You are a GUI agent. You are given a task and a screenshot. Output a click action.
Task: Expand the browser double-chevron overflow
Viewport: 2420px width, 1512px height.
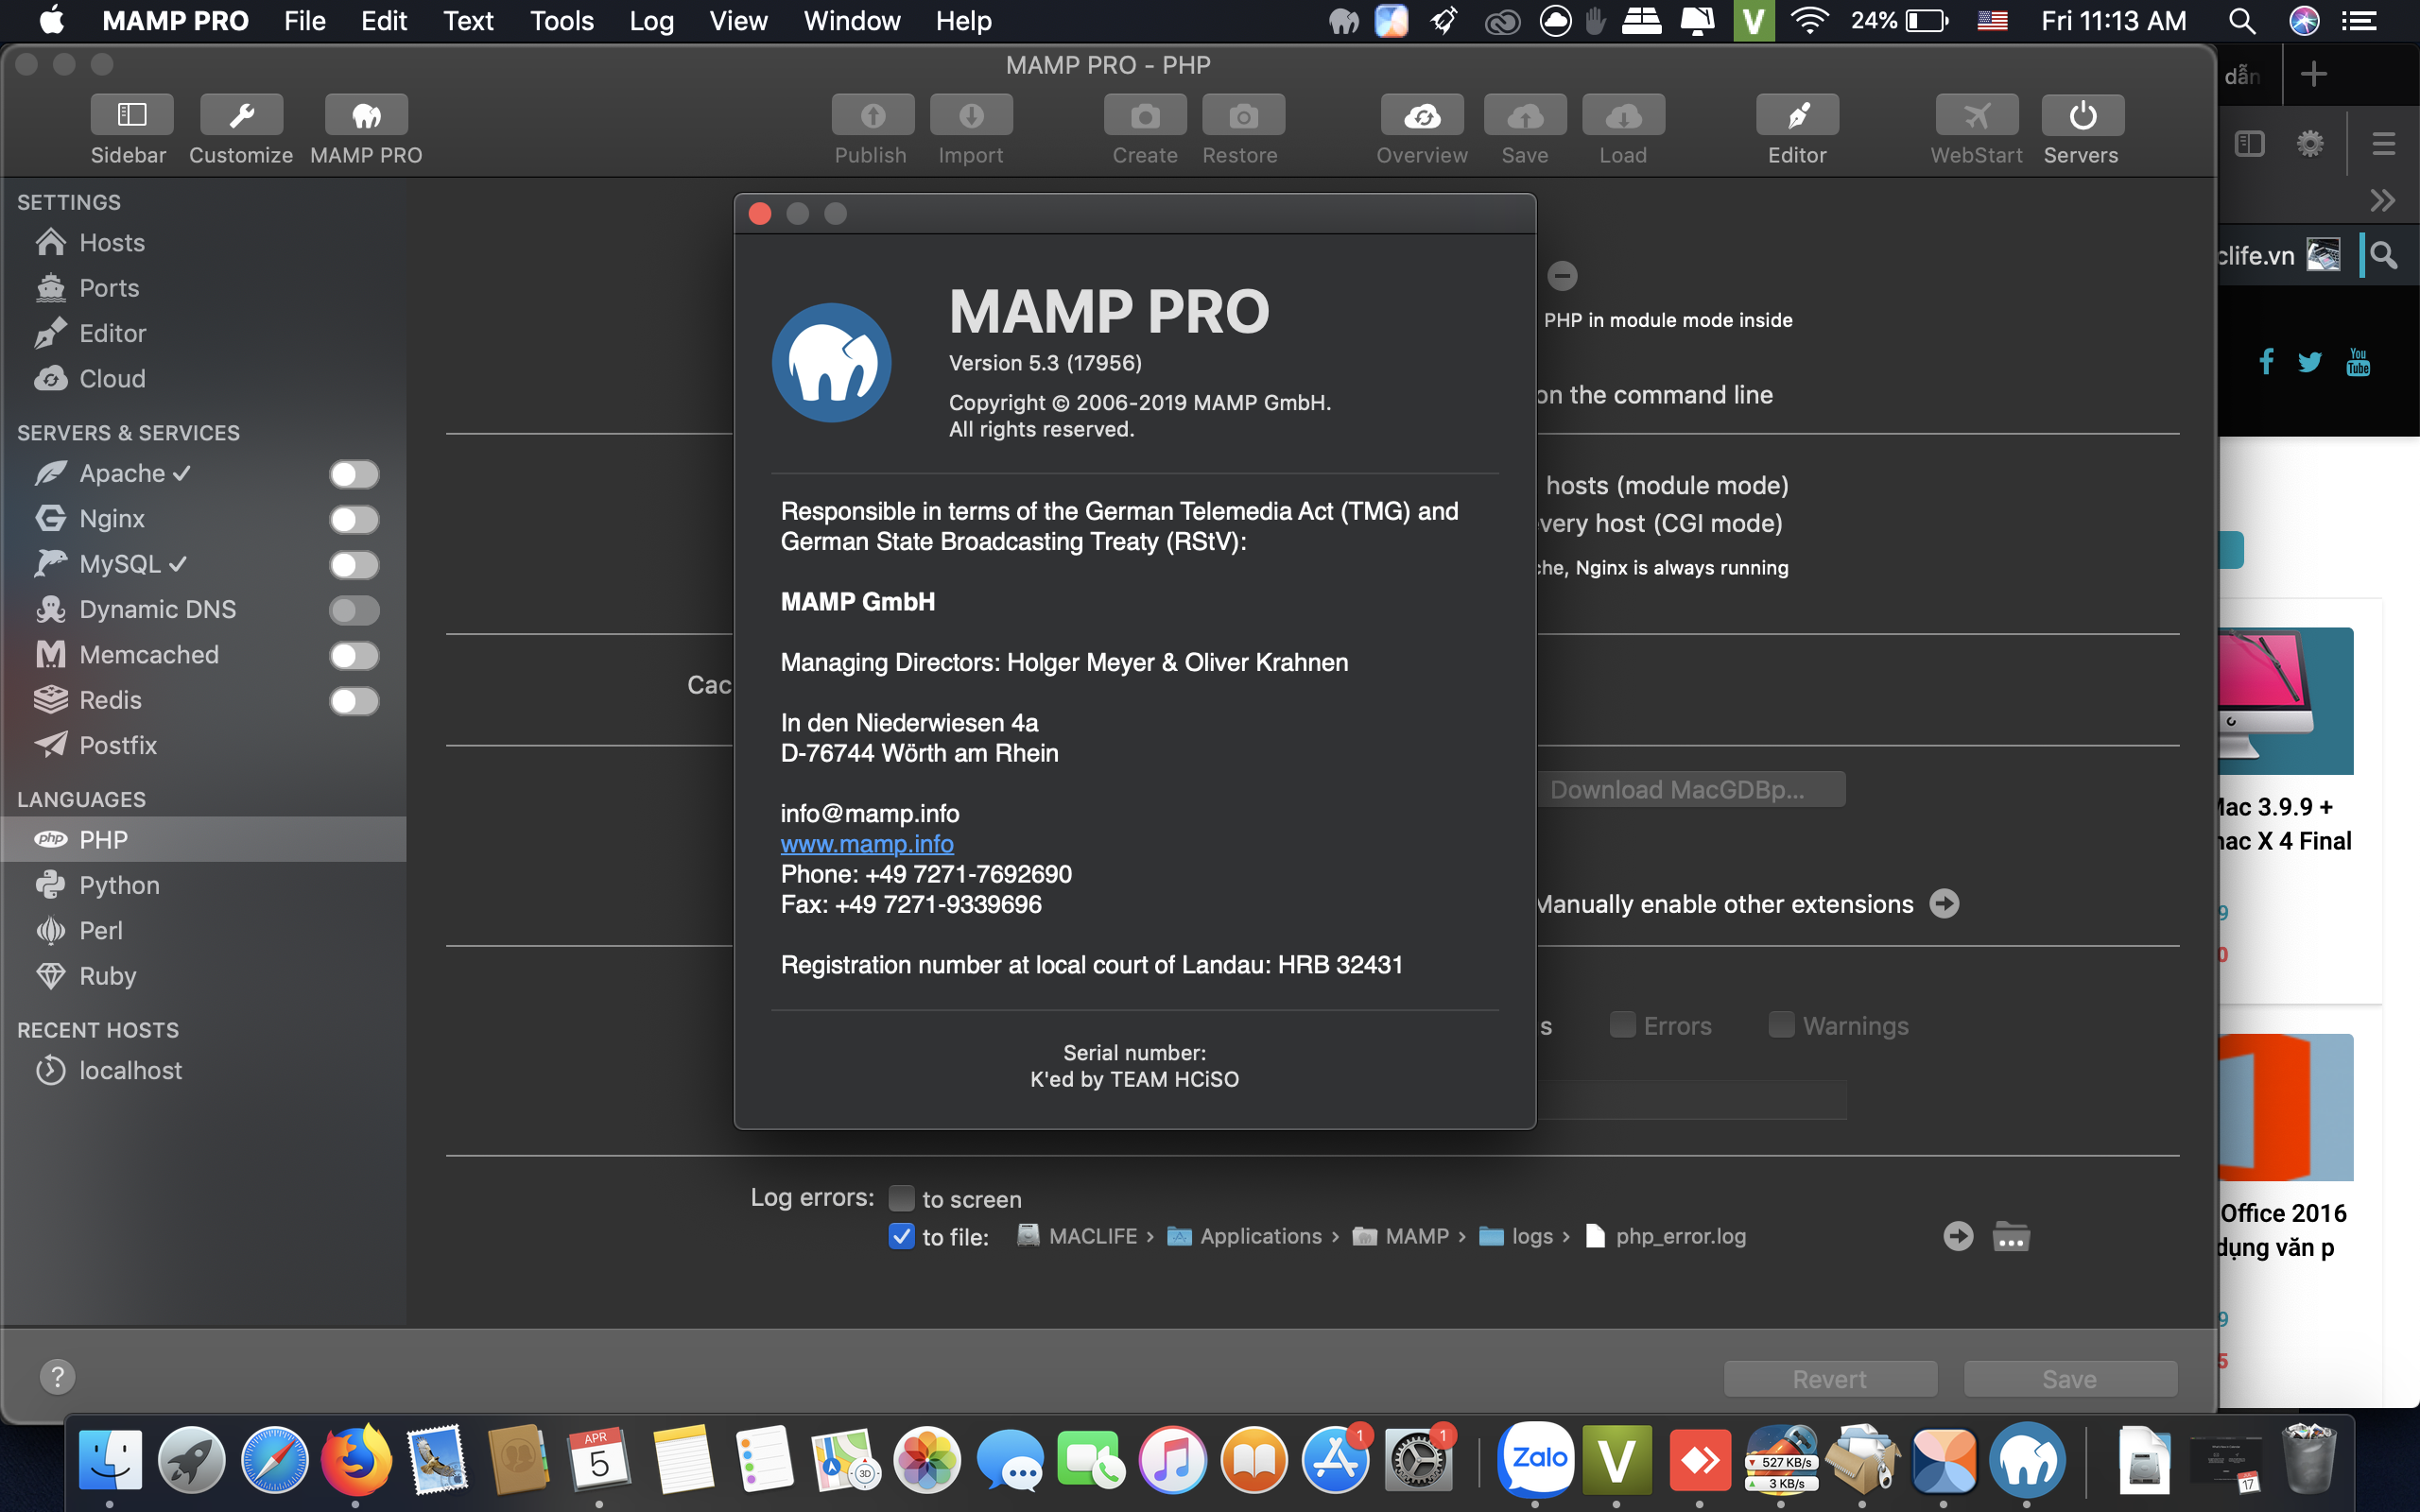point(2382,201)
